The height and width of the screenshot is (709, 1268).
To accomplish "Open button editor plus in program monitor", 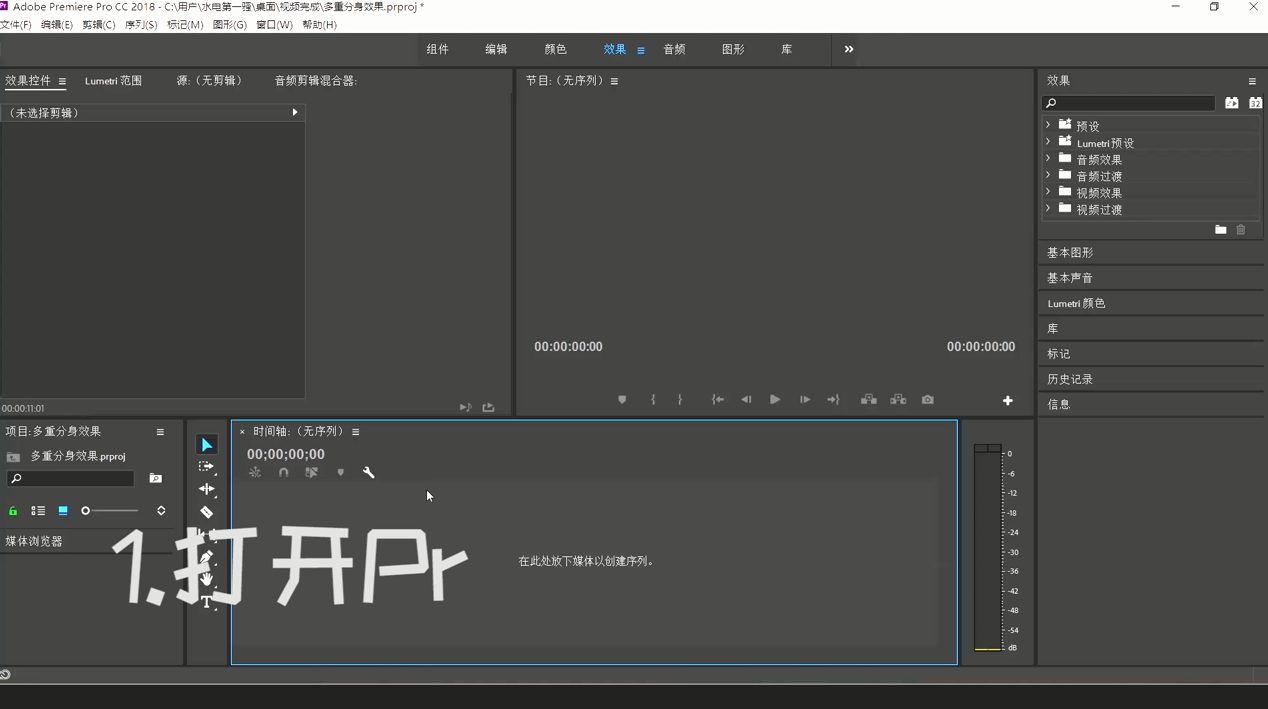I will pyautogui.click(x=1008, y=400).
